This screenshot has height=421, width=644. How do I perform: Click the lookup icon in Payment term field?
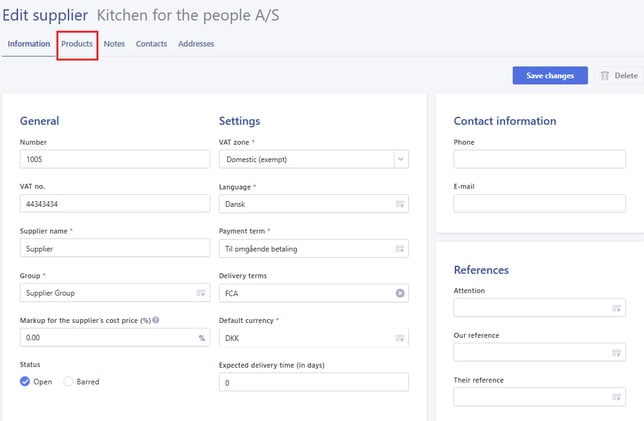pos(400,249)
